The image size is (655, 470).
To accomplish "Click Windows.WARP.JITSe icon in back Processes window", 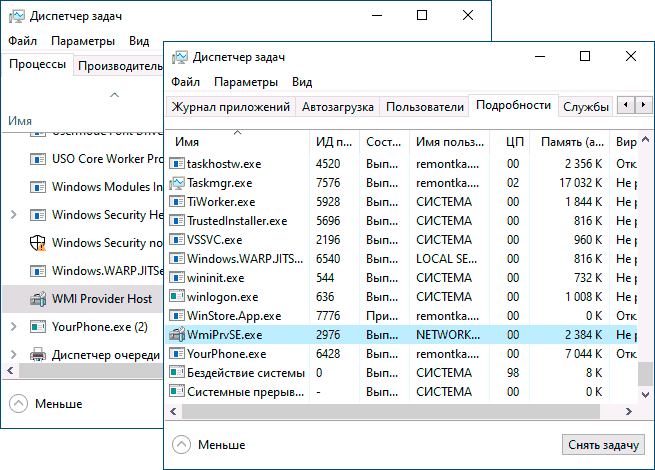I will point(38,271).
